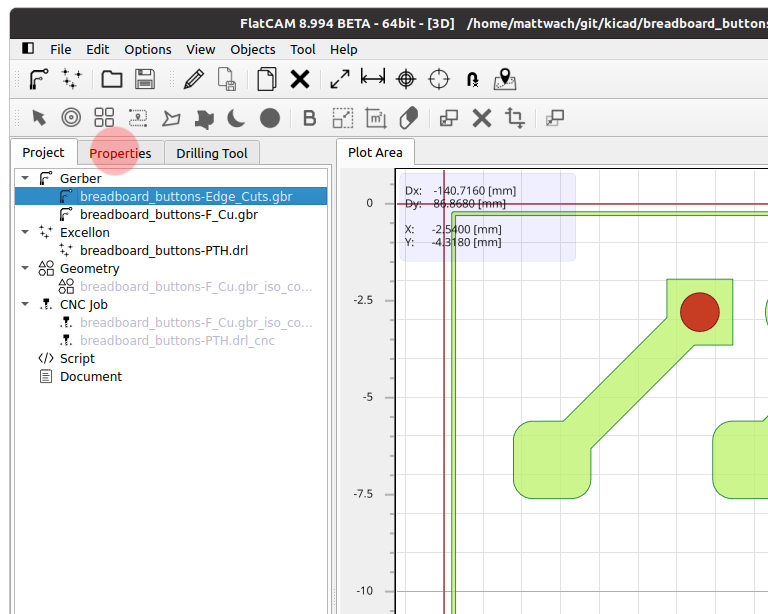The height and width of the screenshot is (614, 768).
Task: Click the Script item in project tree
Action: [77, 358]
